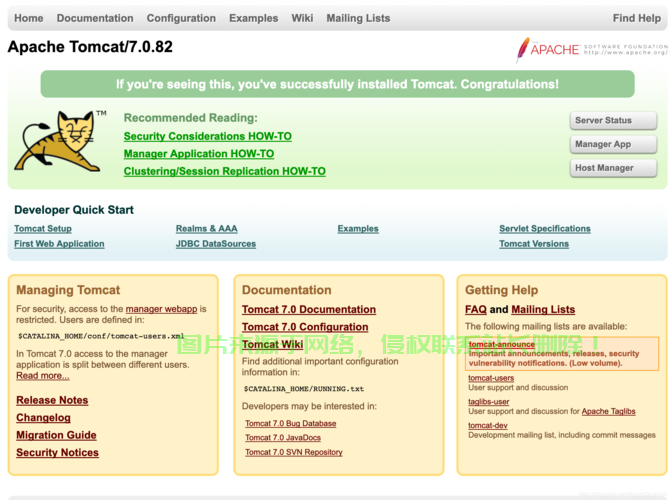Open the Configuration navigation item

click(x=181, y=18)
